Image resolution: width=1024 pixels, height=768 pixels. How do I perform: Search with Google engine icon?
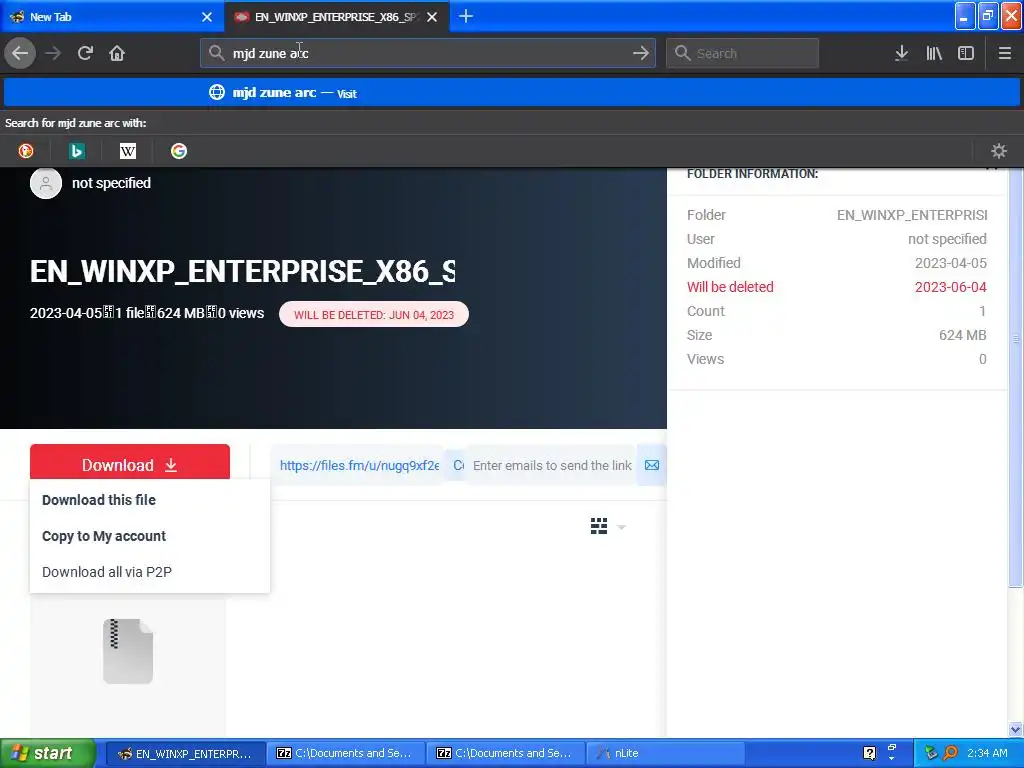click(x=179, y=151)
